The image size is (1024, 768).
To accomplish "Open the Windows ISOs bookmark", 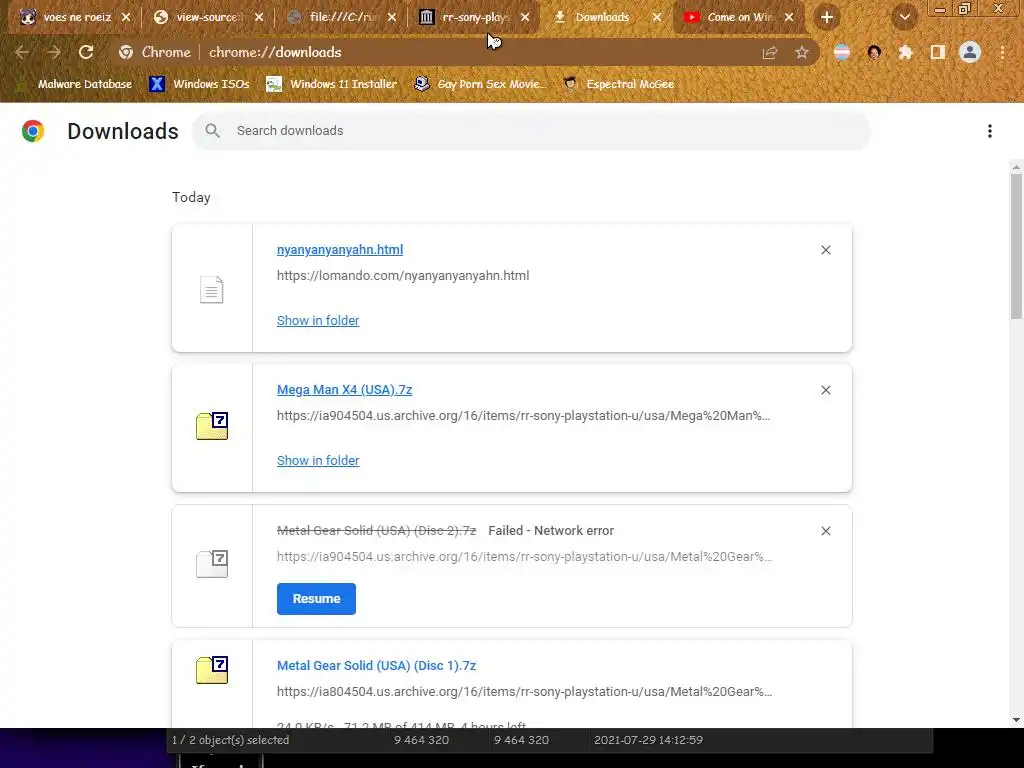I will [x=199, y=84].
